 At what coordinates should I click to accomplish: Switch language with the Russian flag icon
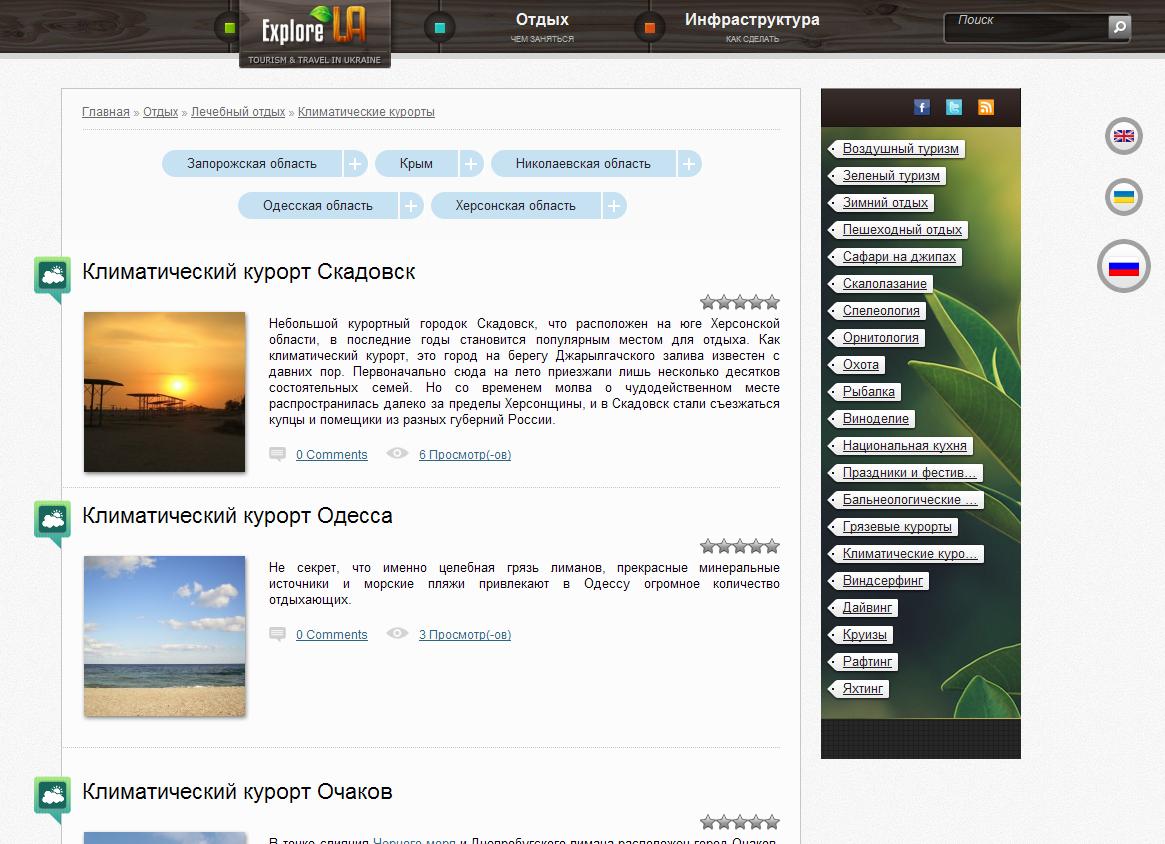tap(1123, 266)
